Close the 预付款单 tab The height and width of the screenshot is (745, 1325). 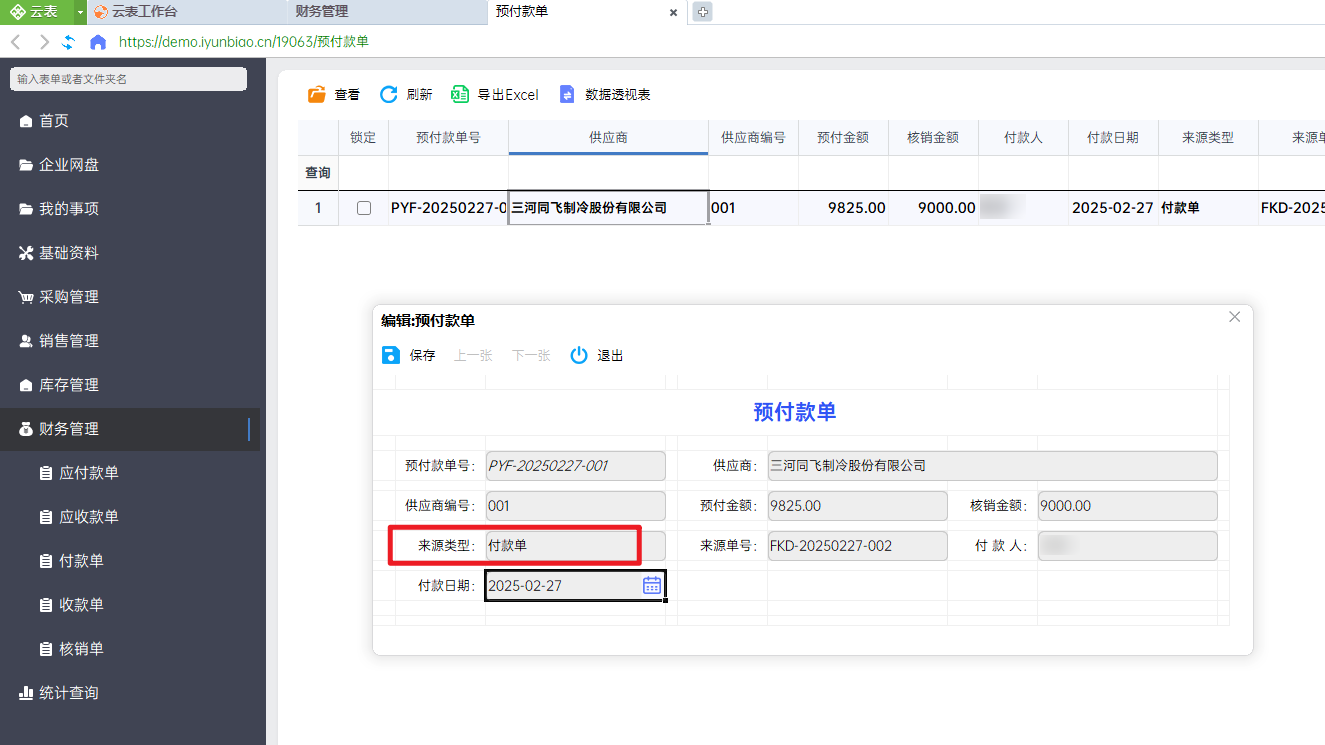point(673,12)
